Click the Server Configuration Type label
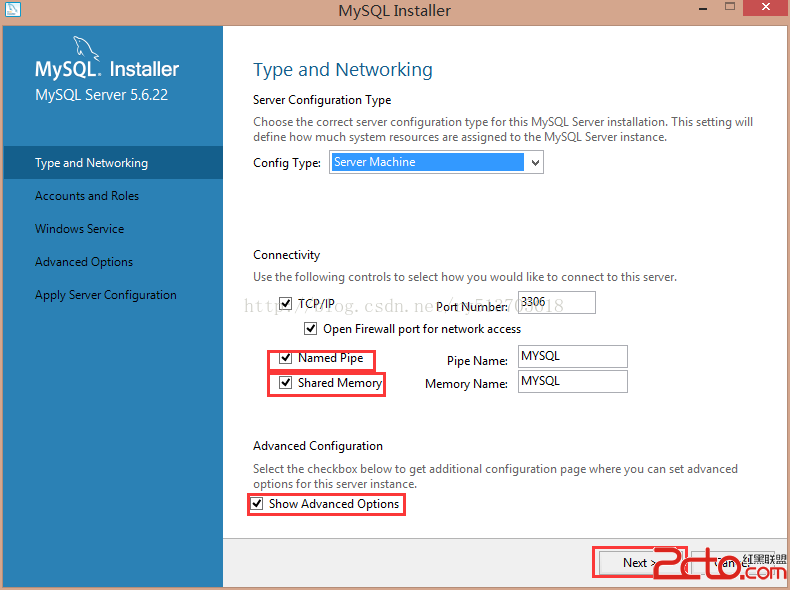The width and height of the screenshot is (790, 590). [322, 100]
